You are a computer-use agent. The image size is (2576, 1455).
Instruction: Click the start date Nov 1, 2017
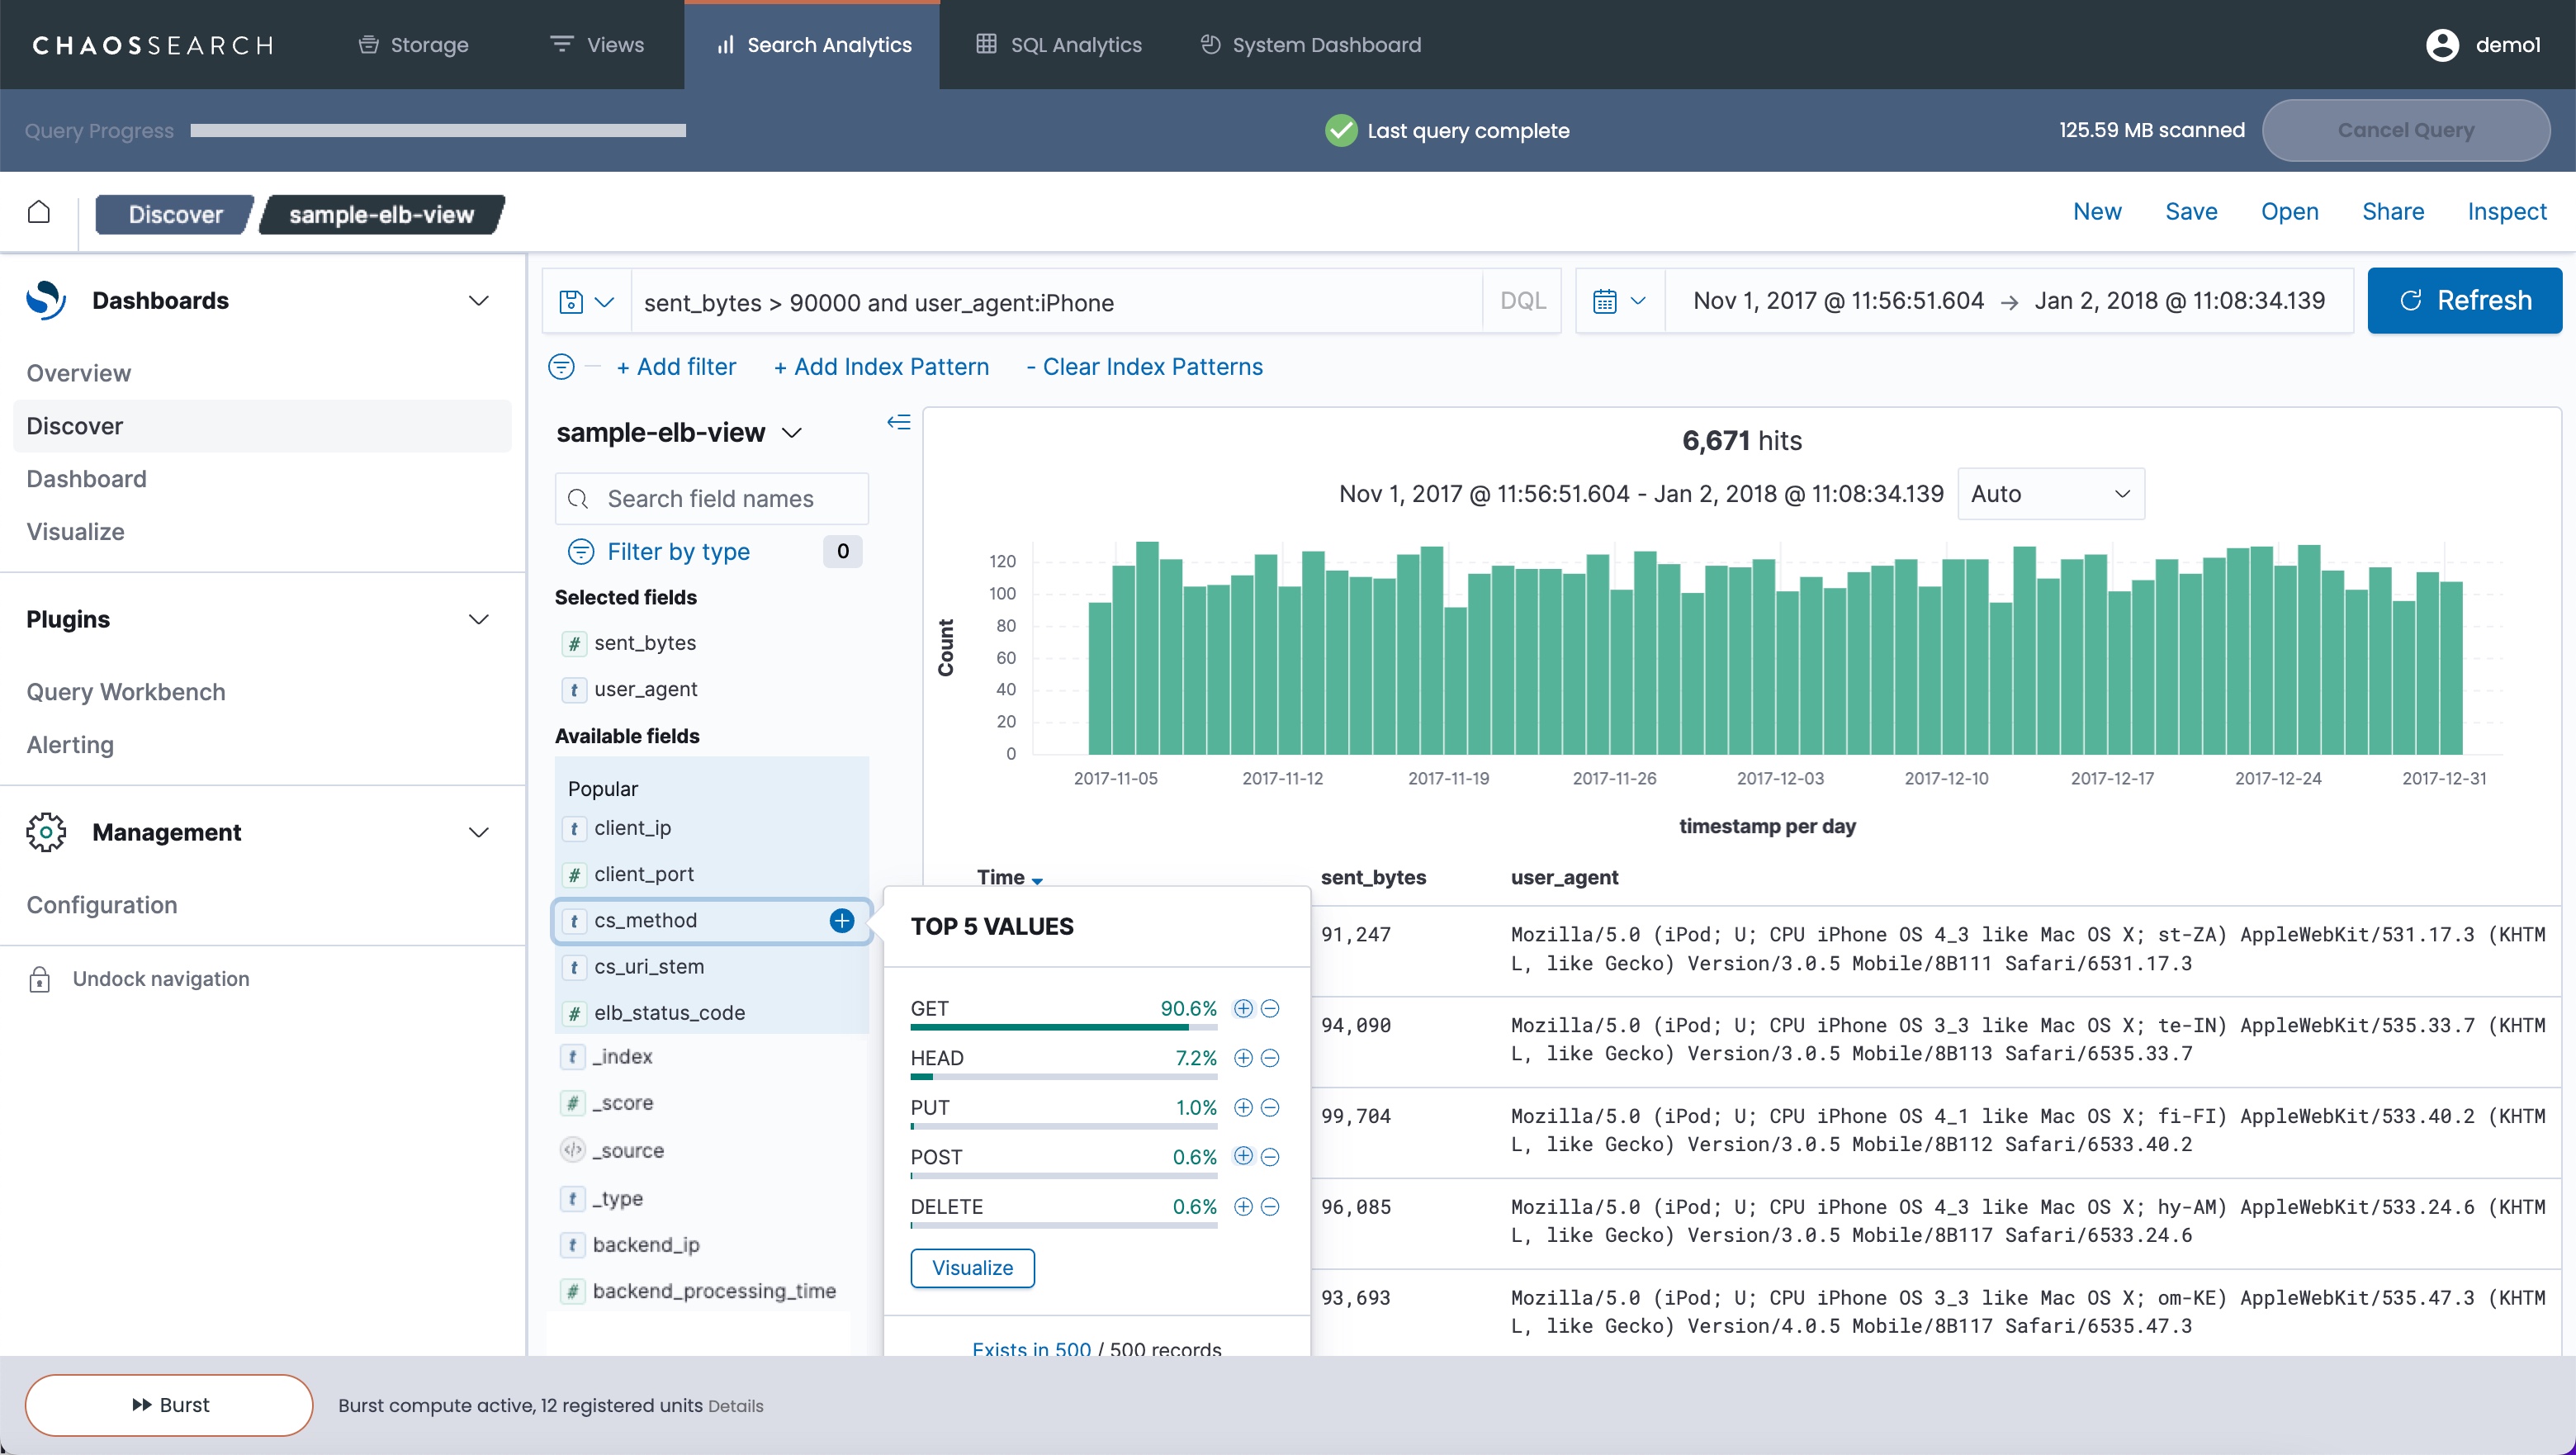click(1838, 301)
